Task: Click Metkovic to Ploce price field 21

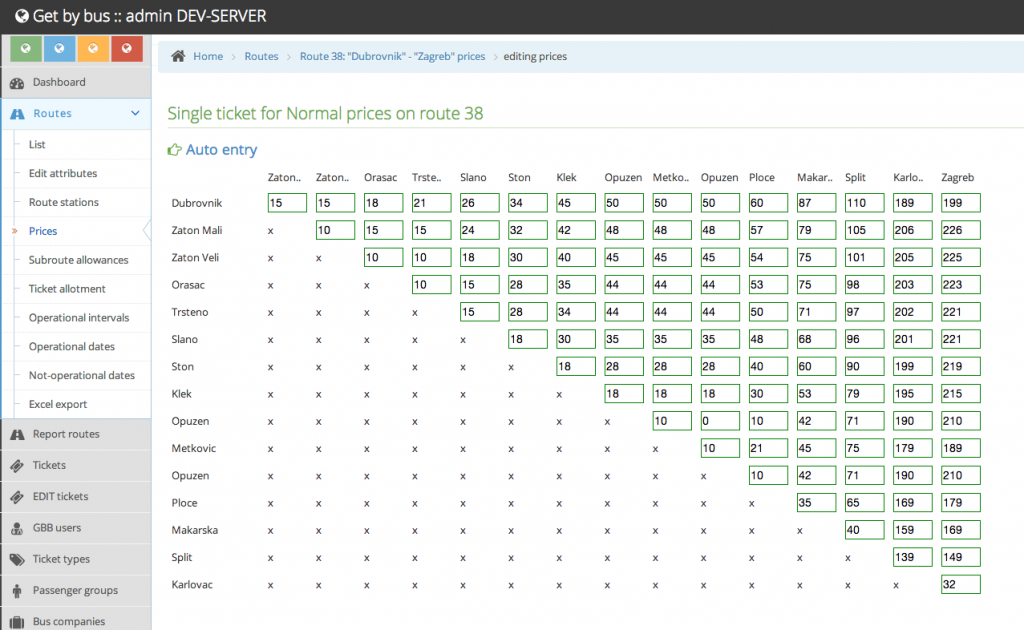Action: pyautogui.click(x=768, y=448)
